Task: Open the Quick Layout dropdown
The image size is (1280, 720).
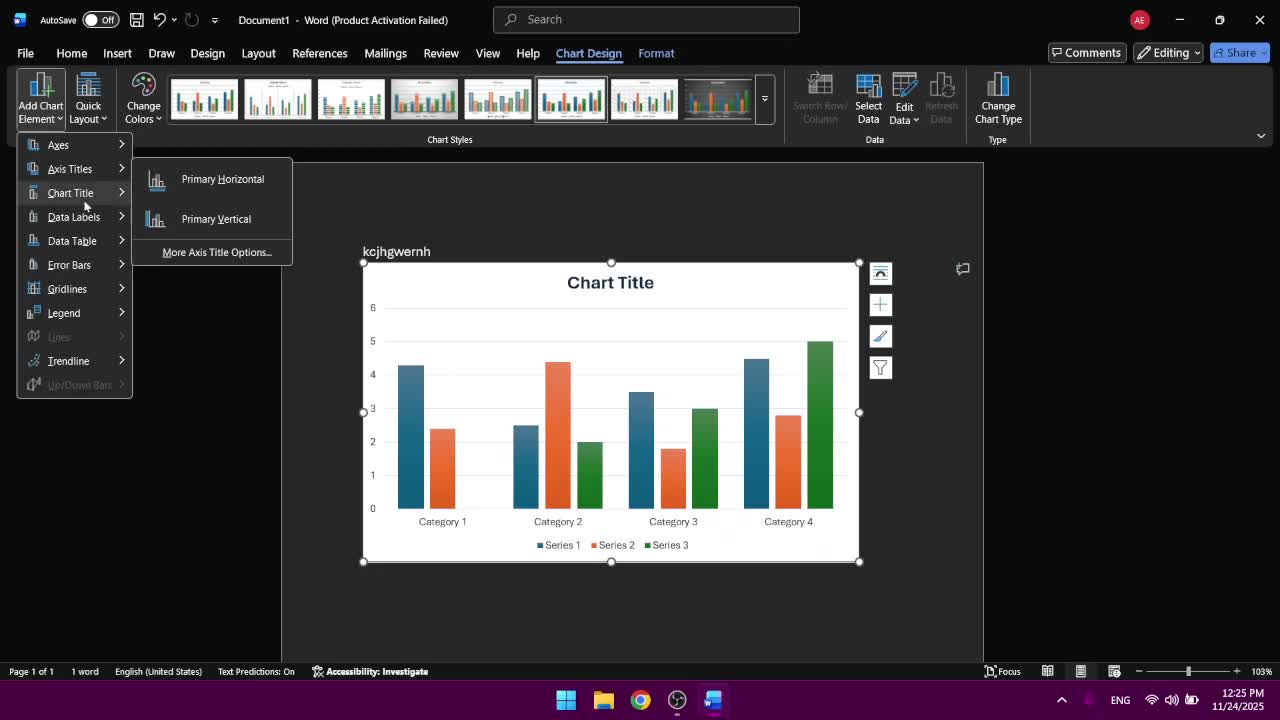Action: click(88, 98)
